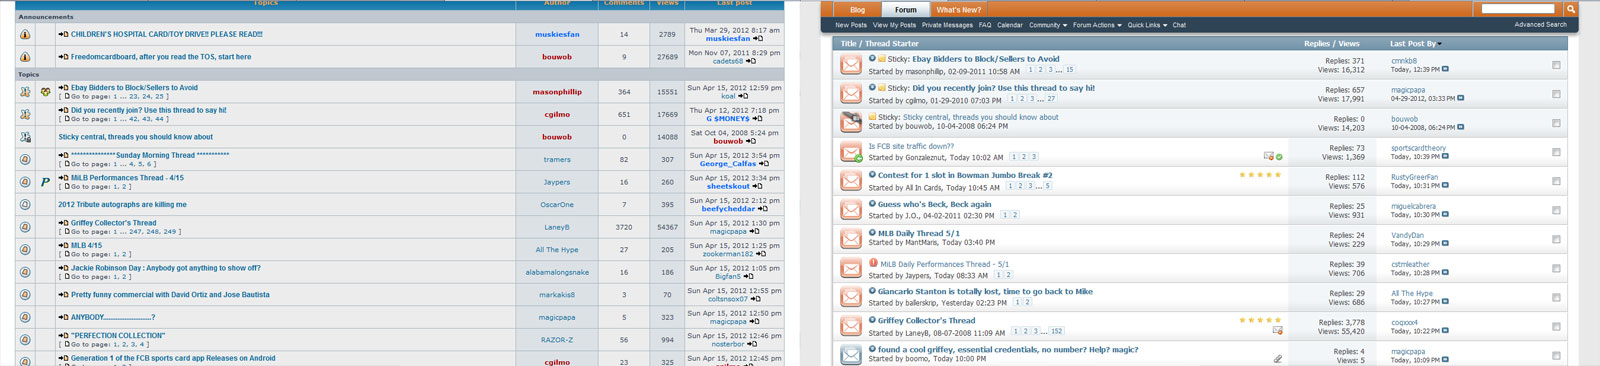Screen dimensions: 1600x366
Task: Open author masonphillip's profile link
Action: click(x=557, y=92)
